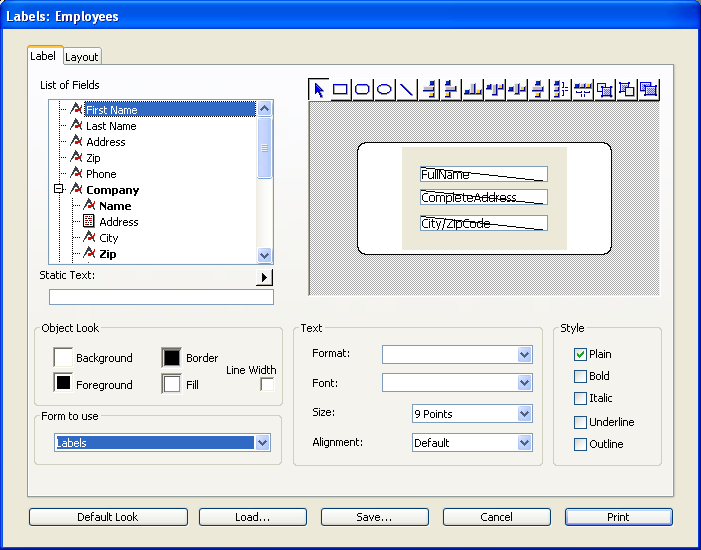Image resolution: width=701 pixels, height=550 pixels.
Task: Toggle the Underline checkbox
Action: pyautogui.click(x=580, y=422)
